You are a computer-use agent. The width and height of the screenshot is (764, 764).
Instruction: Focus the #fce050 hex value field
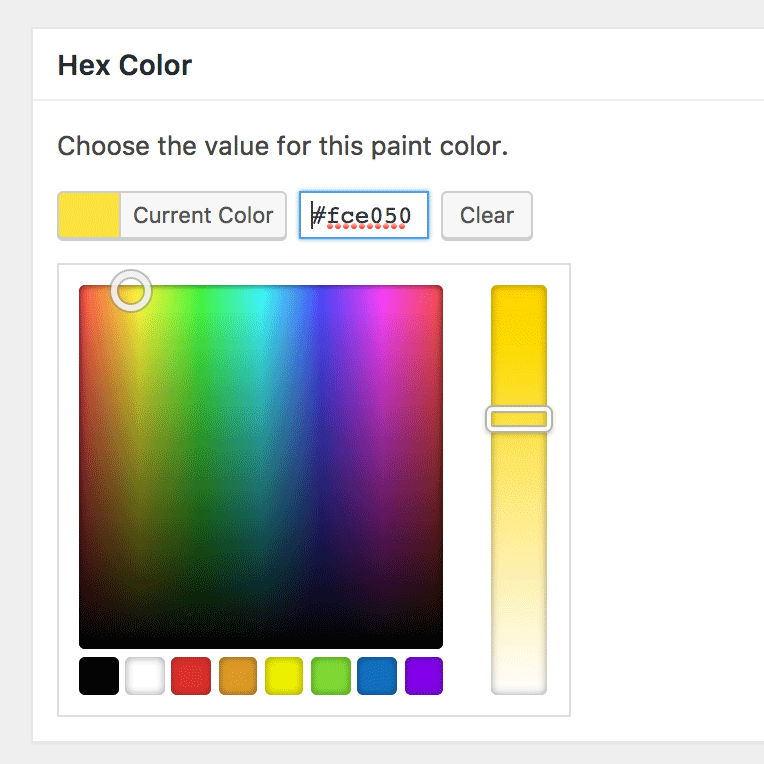[365, 216]
